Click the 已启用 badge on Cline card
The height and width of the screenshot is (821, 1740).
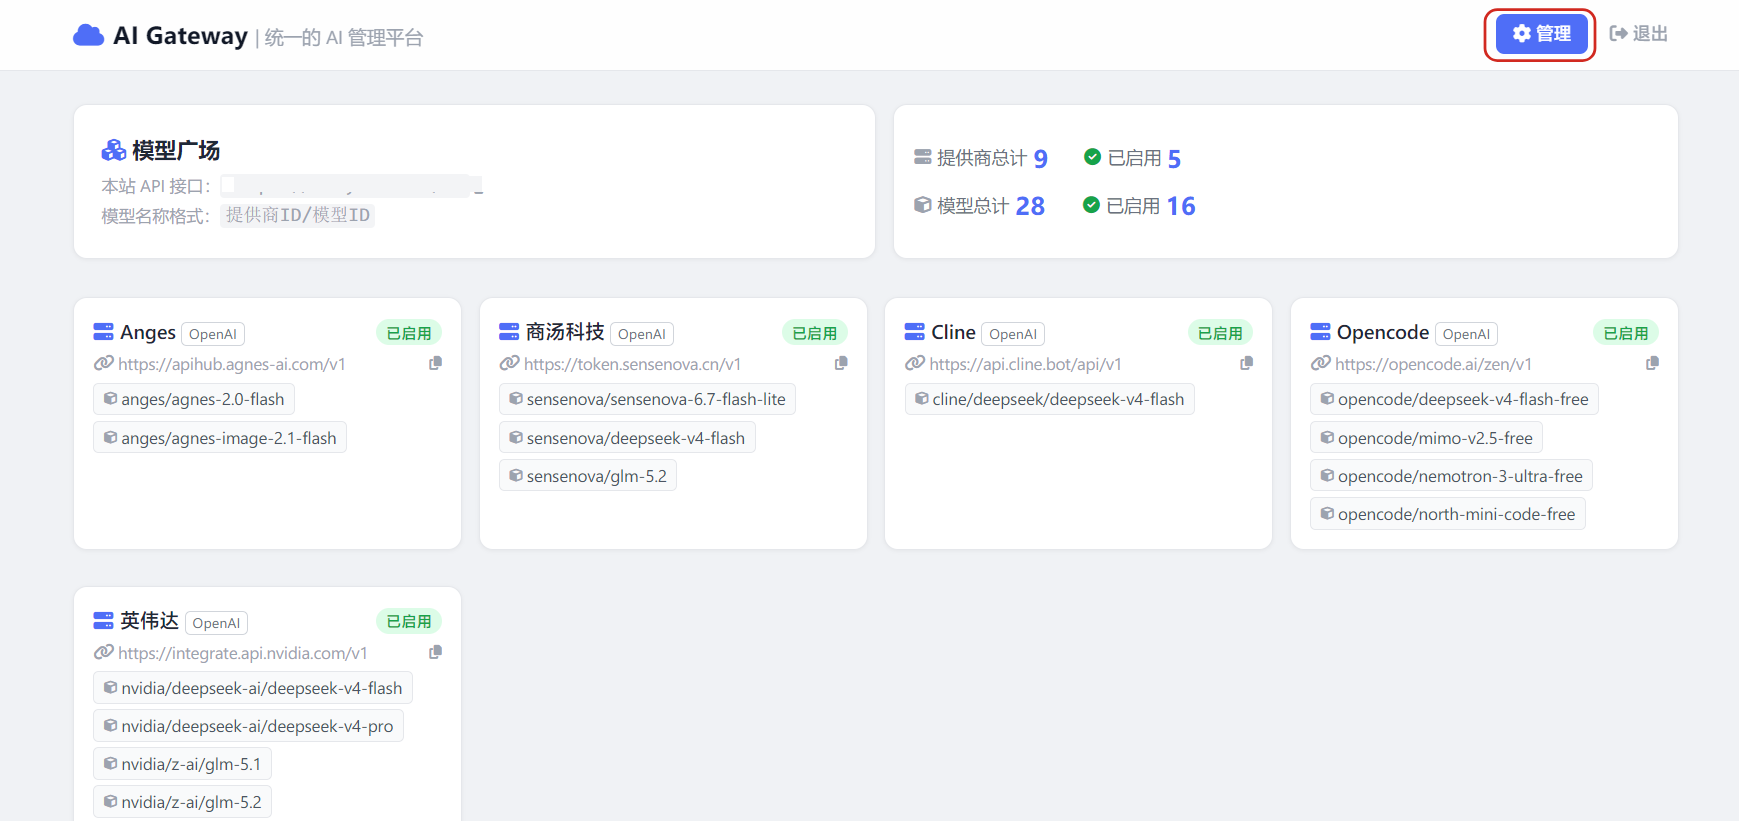coord(1220,333)
